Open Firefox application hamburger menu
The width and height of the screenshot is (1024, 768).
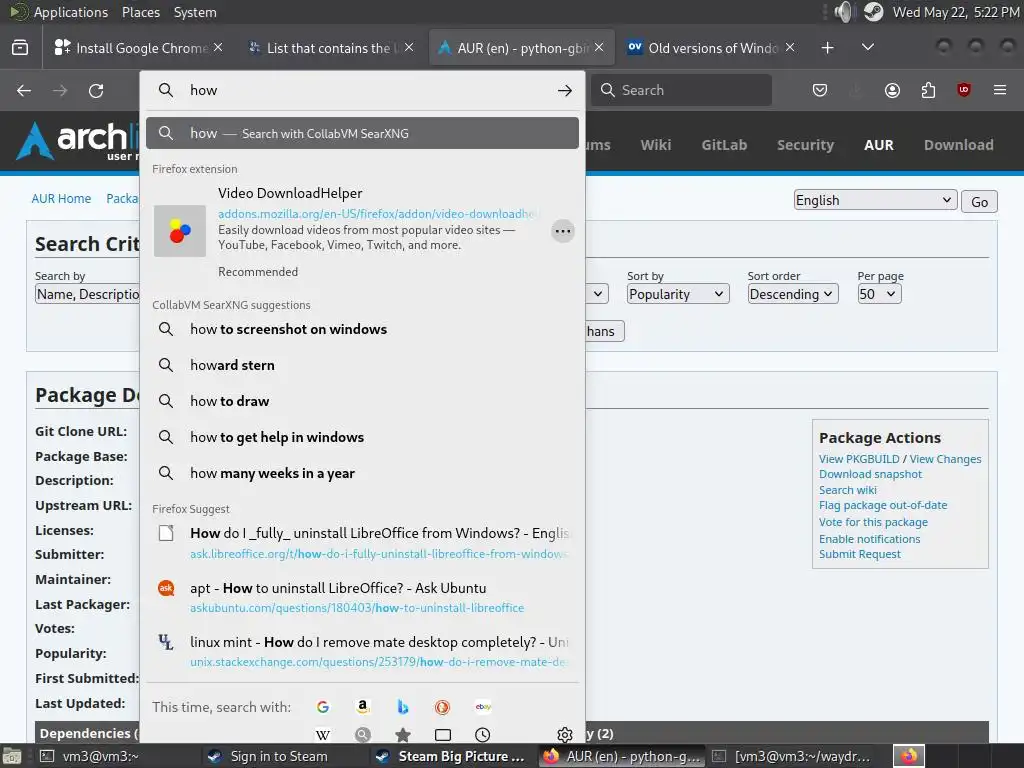coord(1000,90)
